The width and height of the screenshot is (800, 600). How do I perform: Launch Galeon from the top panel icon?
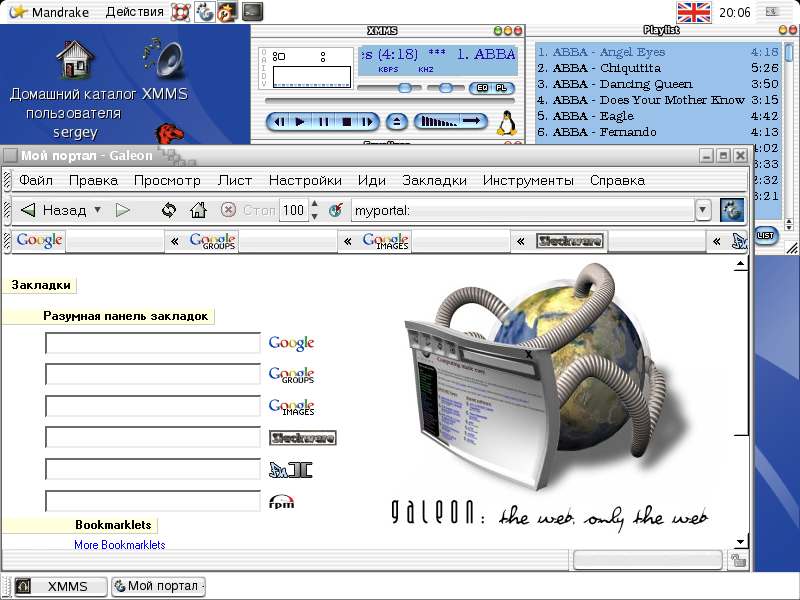coord(204,12)
